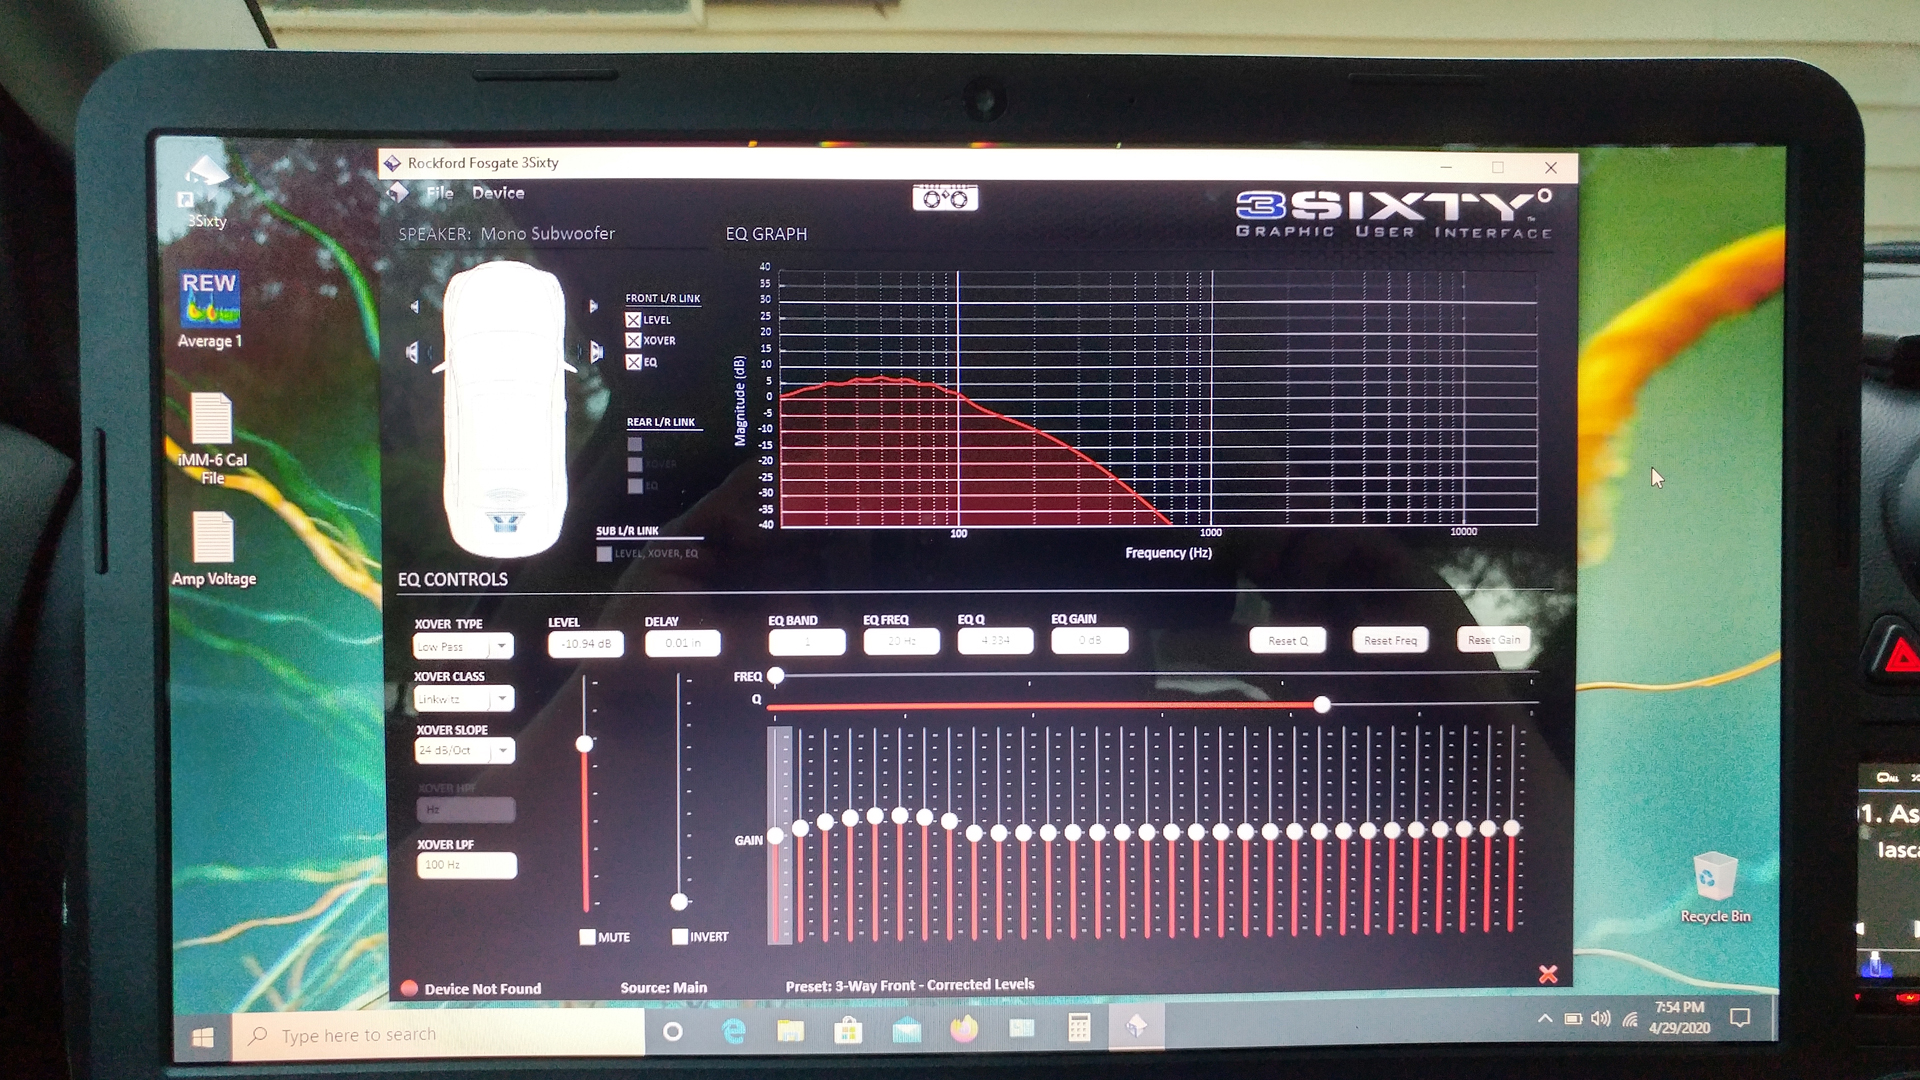Screen dimensions: 1920x1080
Task: Click the 'Preset: 3-Way Front - Corrected Levels' text
Action: coord(910,985)
